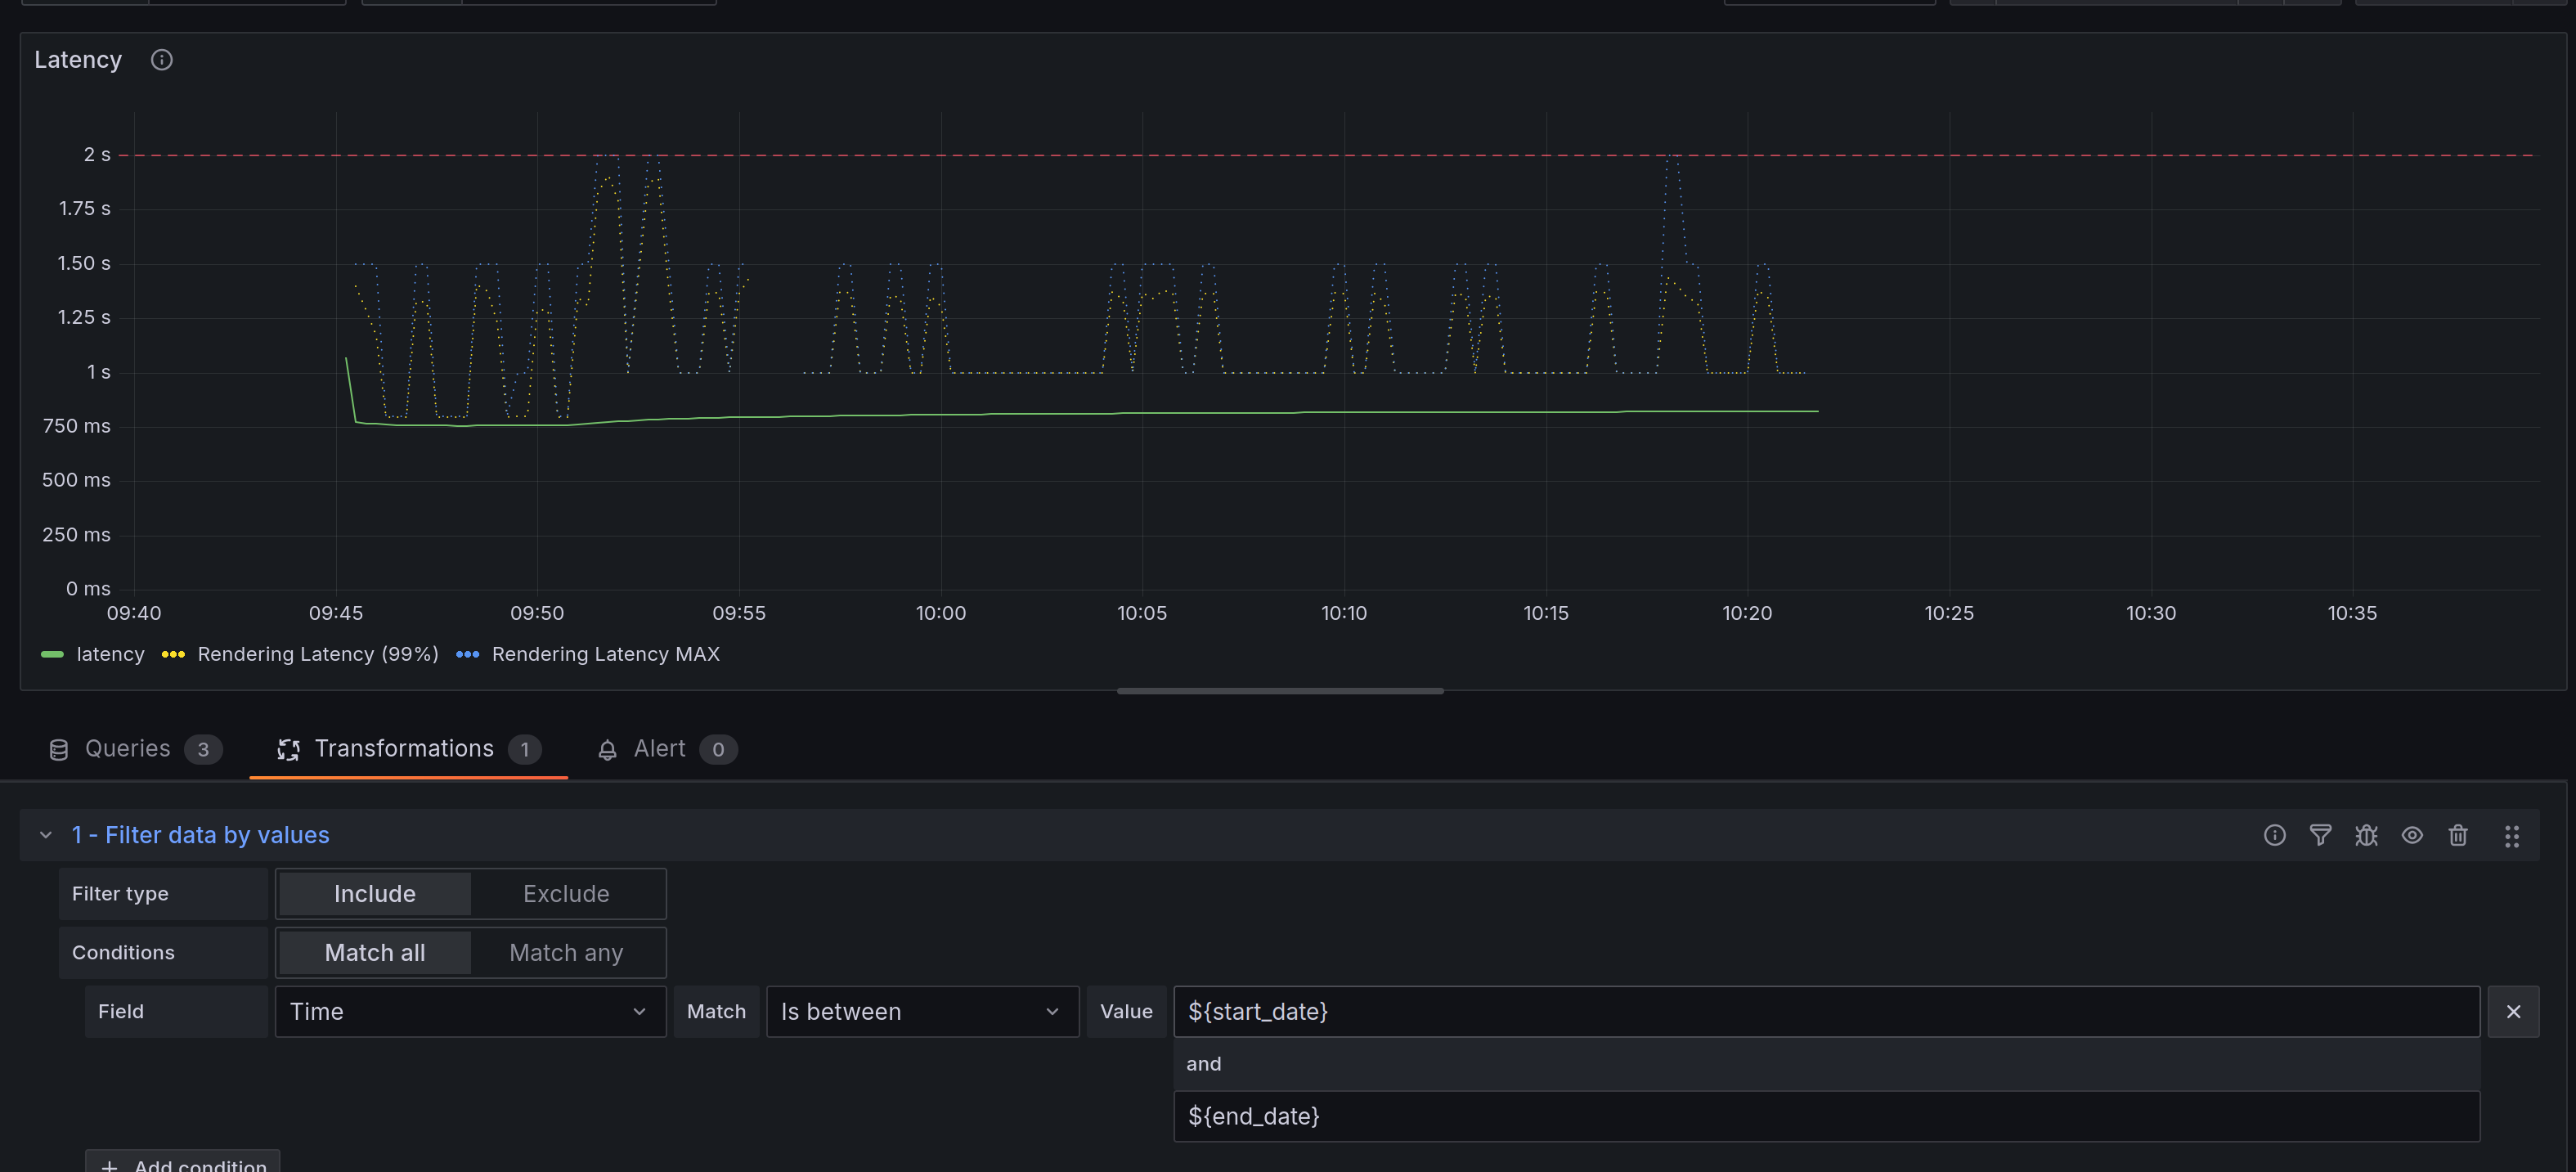Viewport: 2576px width, 1172px height.
Task: Open the Is between match dropdown
Action: [921, 1011]
